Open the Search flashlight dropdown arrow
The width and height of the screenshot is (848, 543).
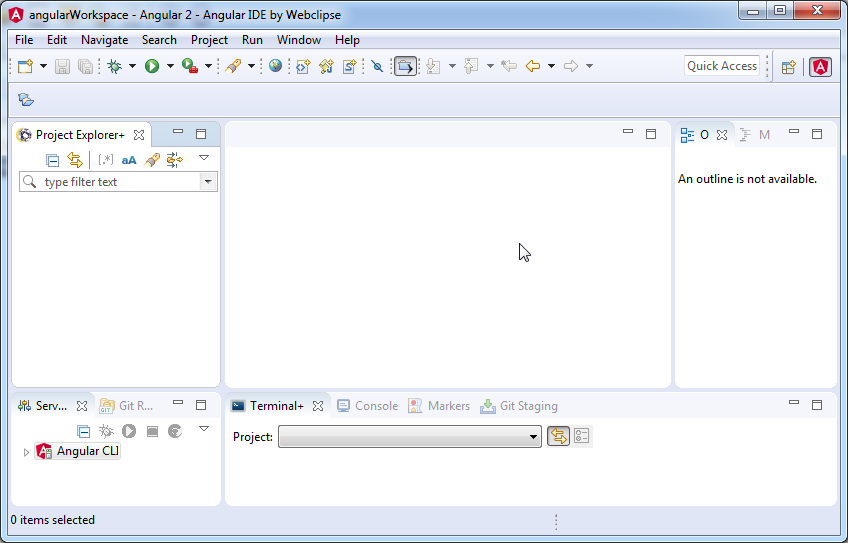coord(251,66)
